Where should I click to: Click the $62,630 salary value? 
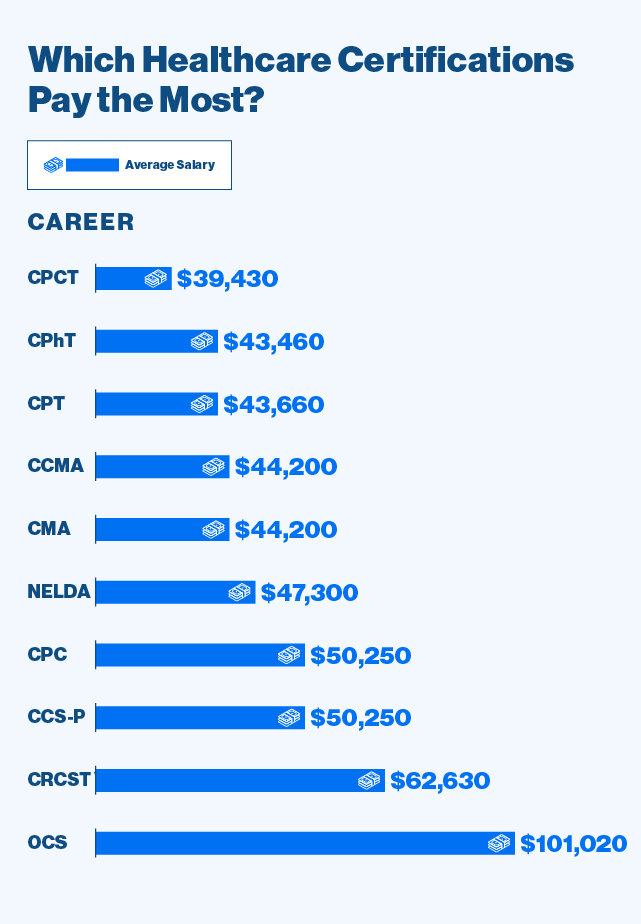[440, 781]
